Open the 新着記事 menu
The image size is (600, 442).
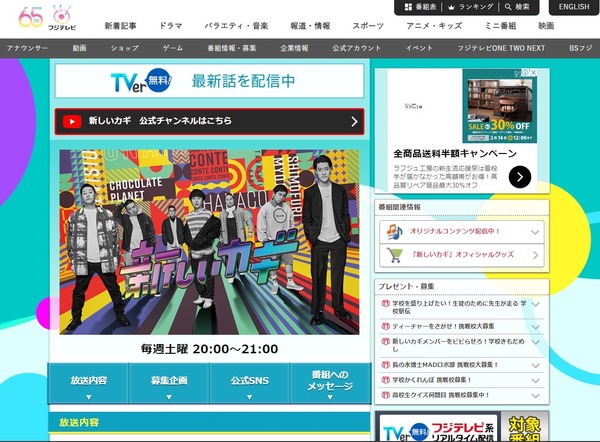(120, 26)
